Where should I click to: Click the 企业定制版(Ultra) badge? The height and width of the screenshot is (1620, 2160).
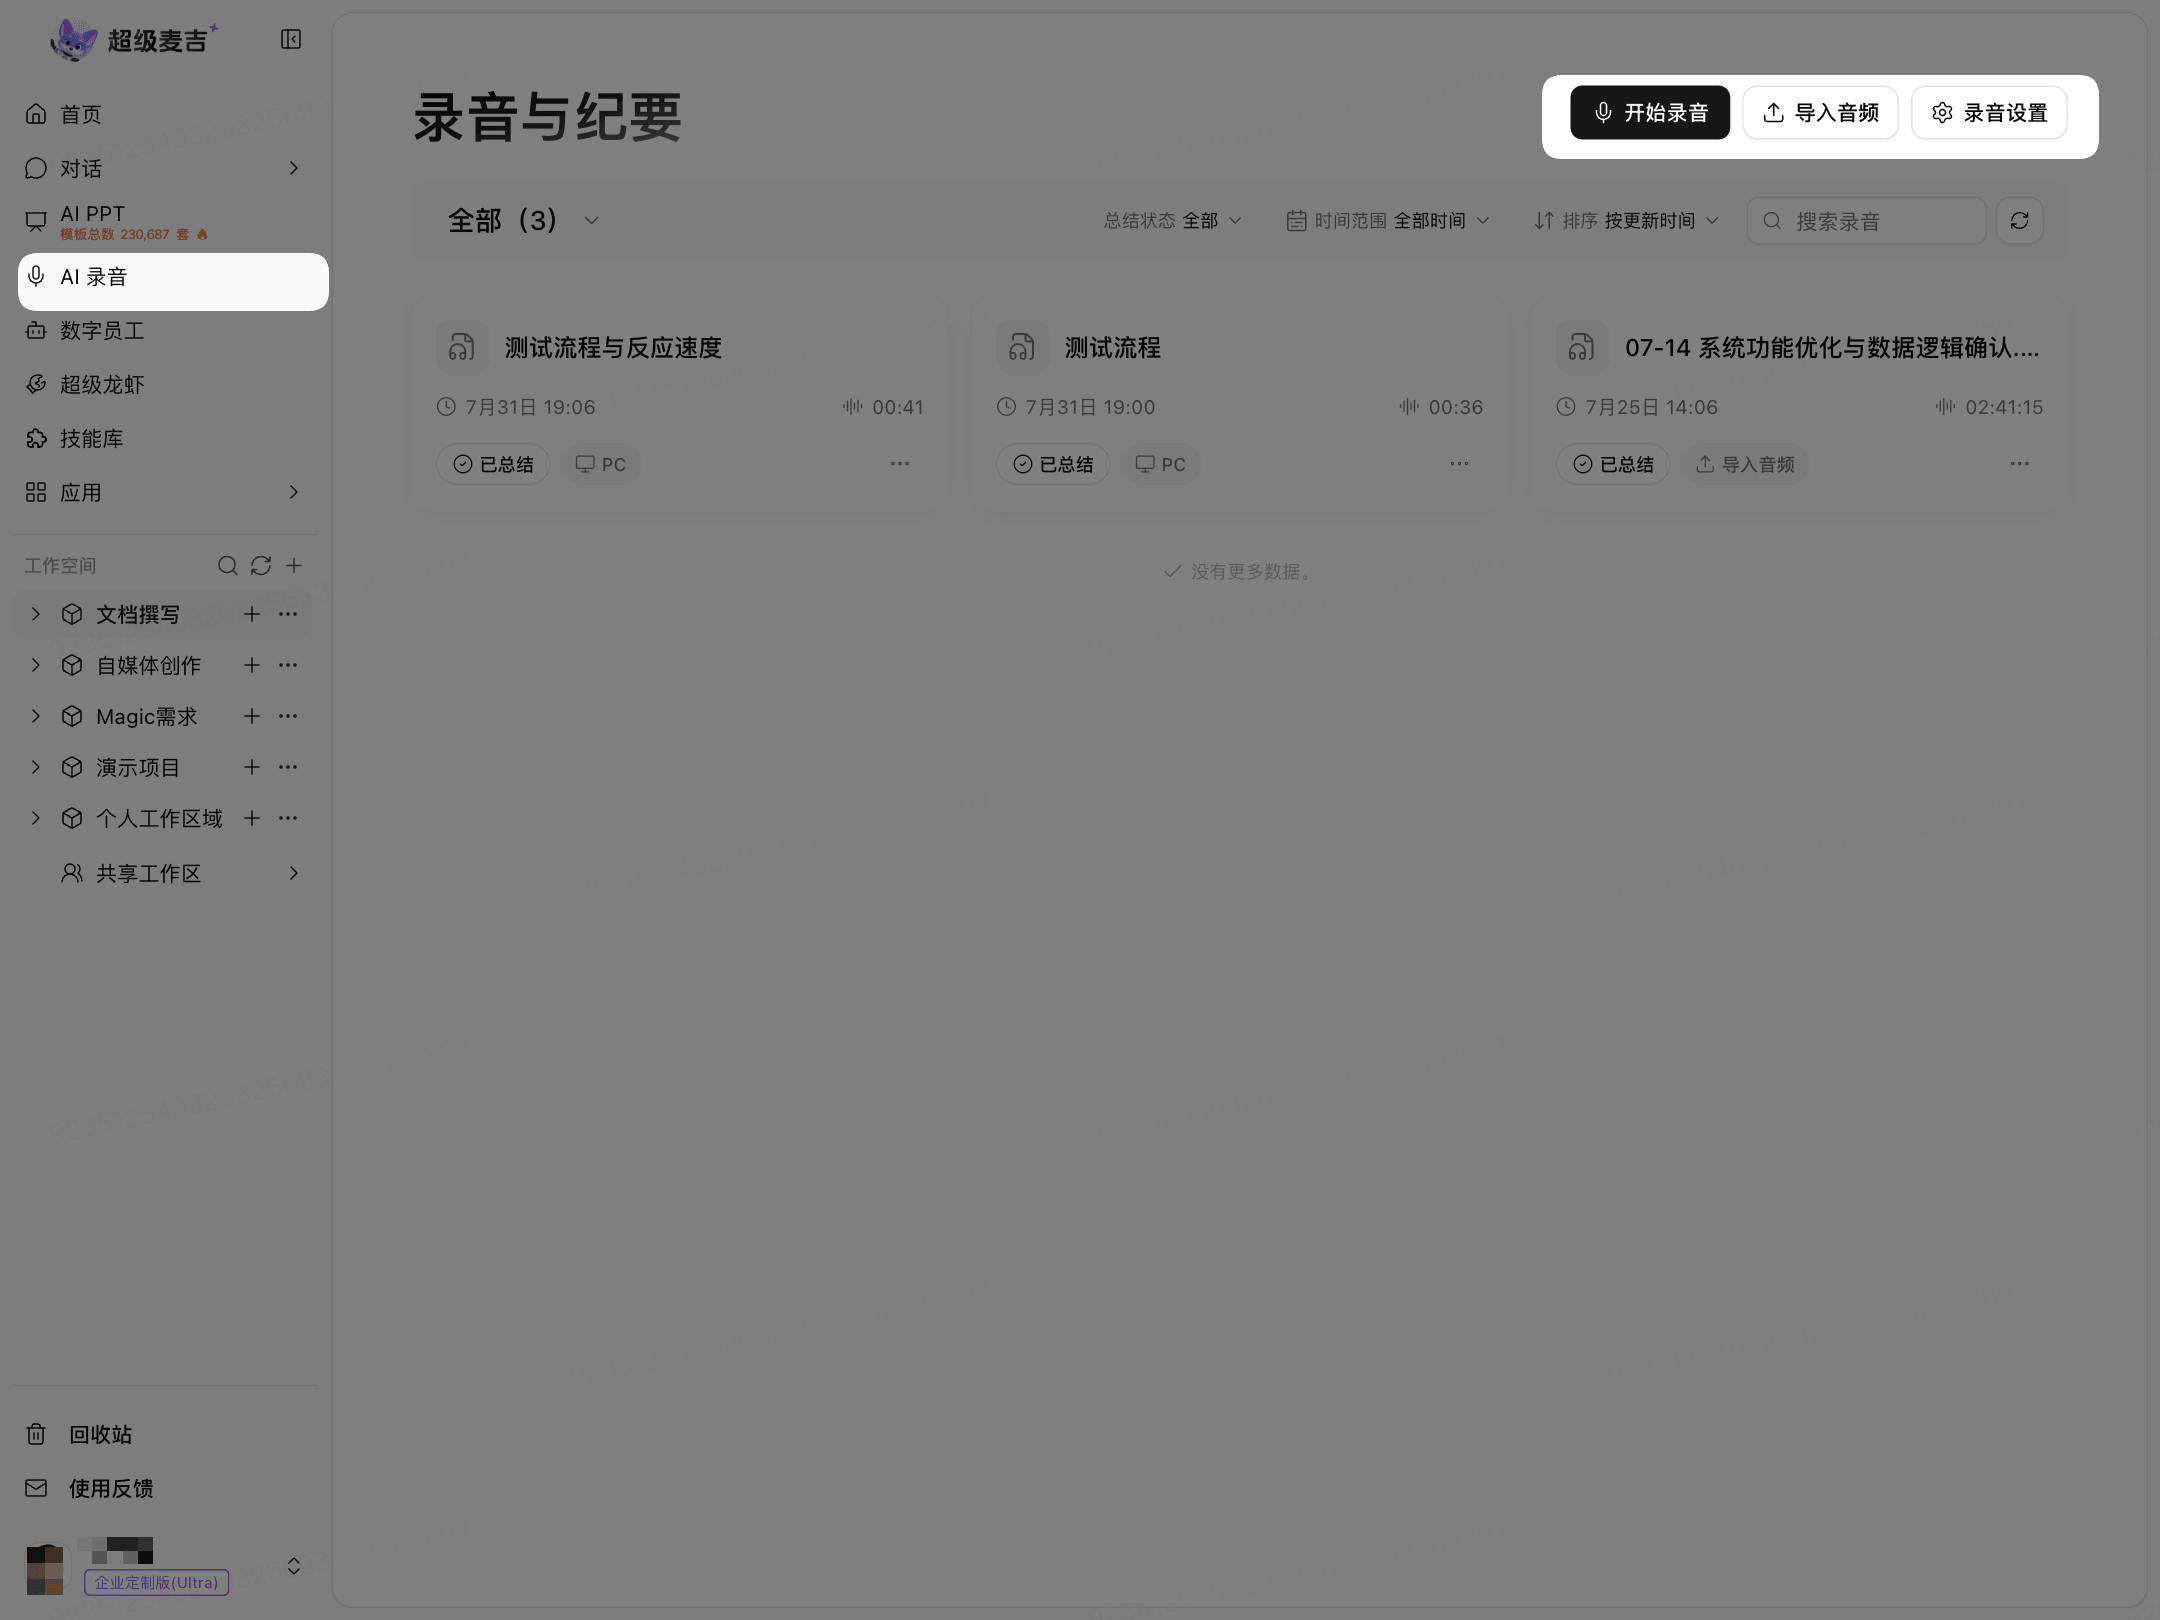tap(157, 1583)
